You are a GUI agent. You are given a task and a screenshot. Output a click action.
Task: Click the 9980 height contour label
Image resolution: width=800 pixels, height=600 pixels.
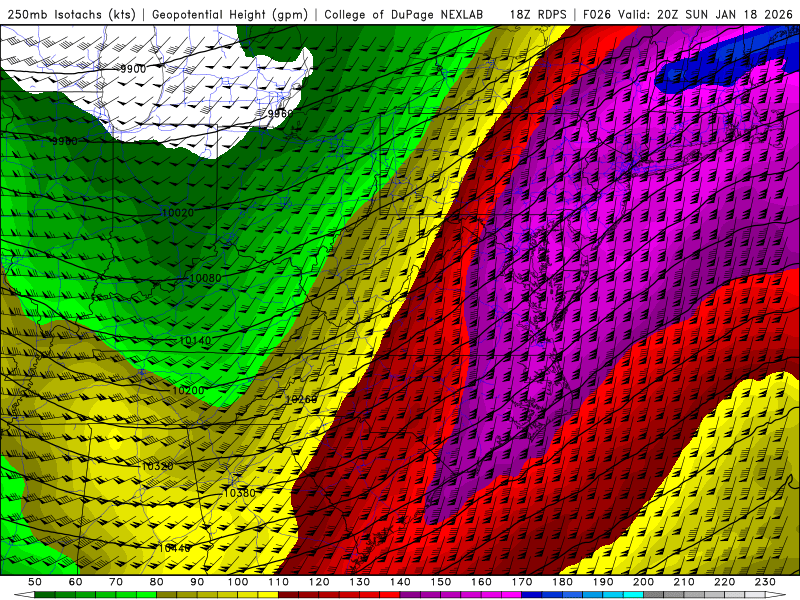pos(65,141)
